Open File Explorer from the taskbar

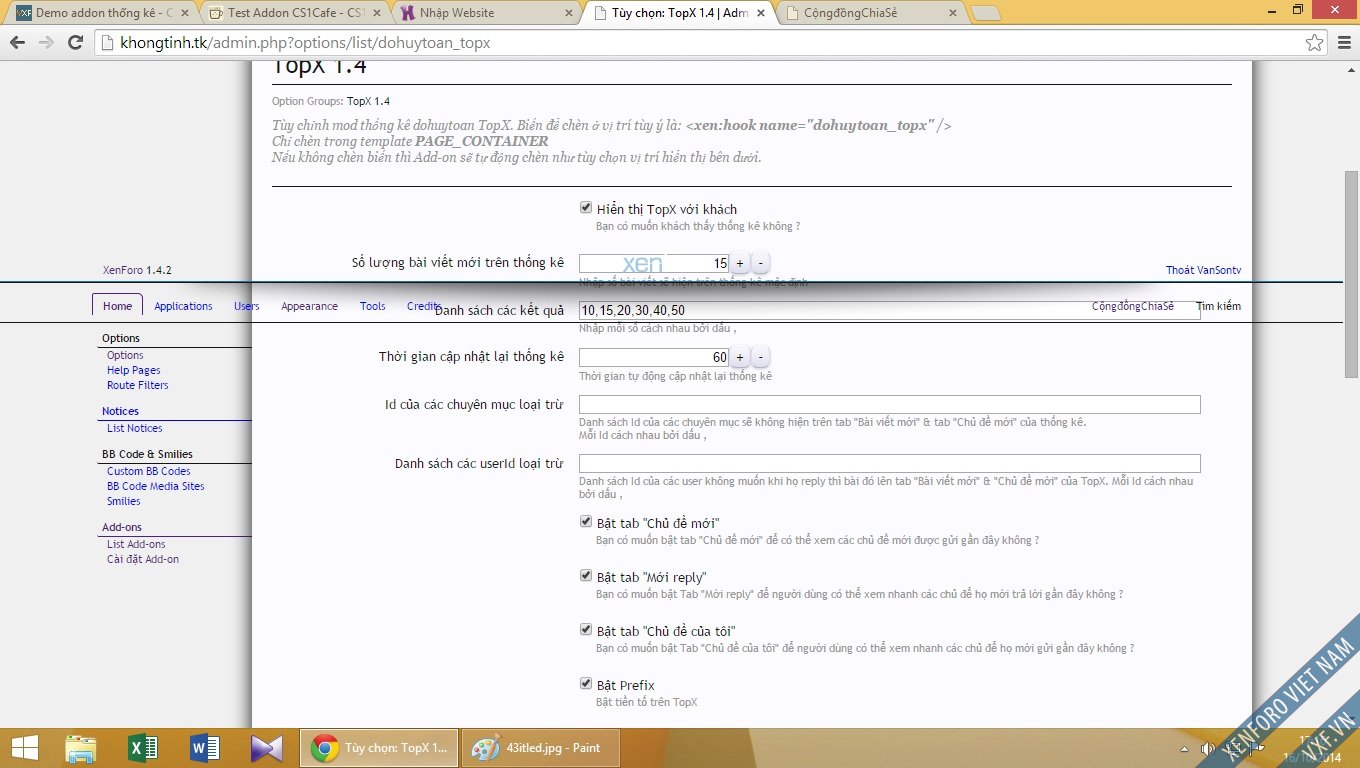(x=81, y=748)
